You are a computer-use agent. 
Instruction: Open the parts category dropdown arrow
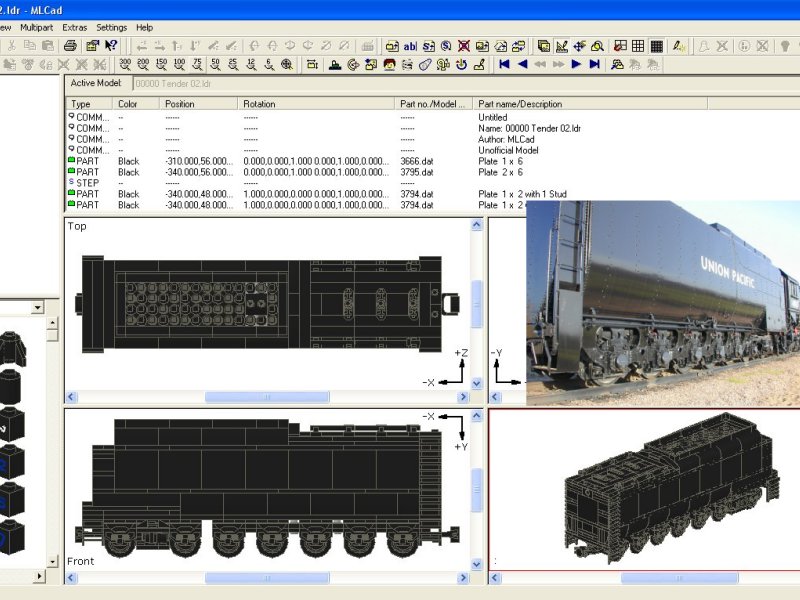point(38,308)
